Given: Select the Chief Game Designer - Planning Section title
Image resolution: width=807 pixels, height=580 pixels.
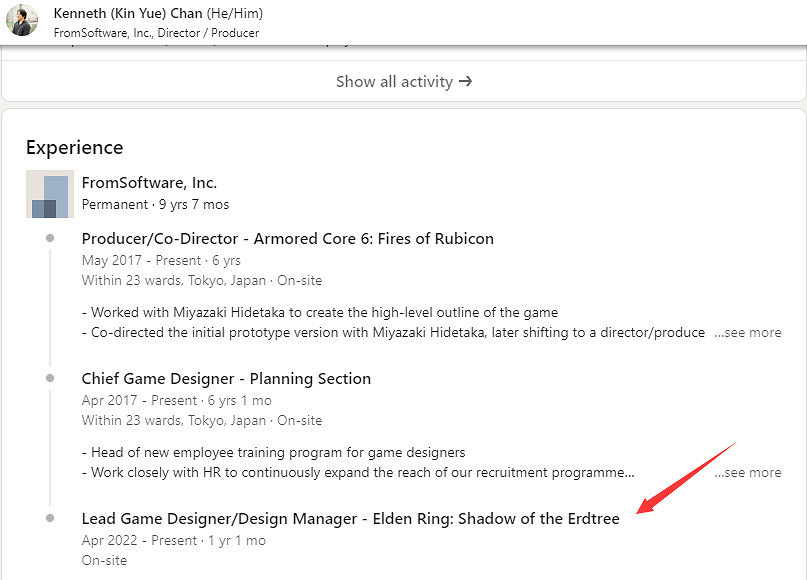Looking at the screenshot, I should pos(226,378).
